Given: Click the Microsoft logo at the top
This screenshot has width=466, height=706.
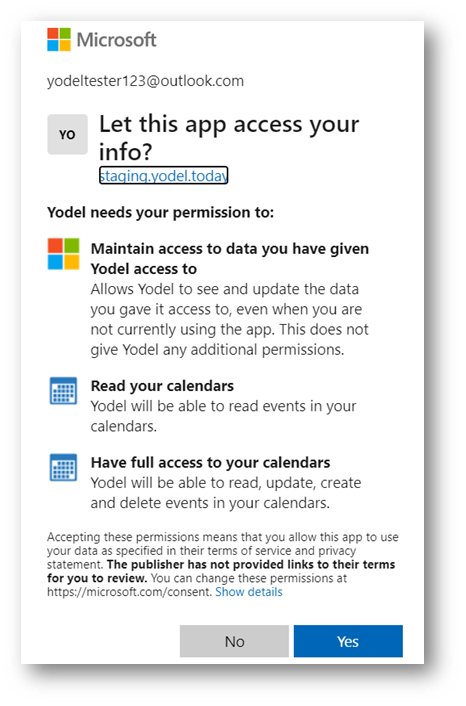Looking at the screenshot, I should [59, 40].
